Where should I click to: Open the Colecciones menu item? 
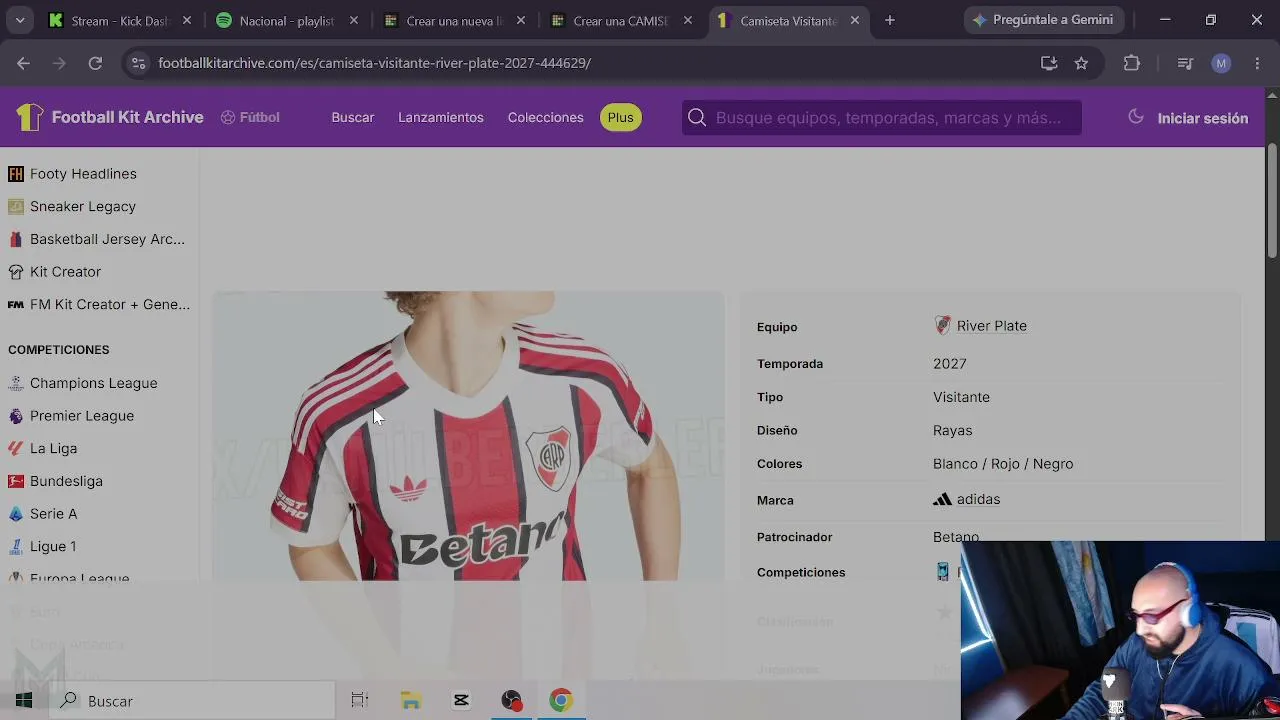[x=545, y=117]
